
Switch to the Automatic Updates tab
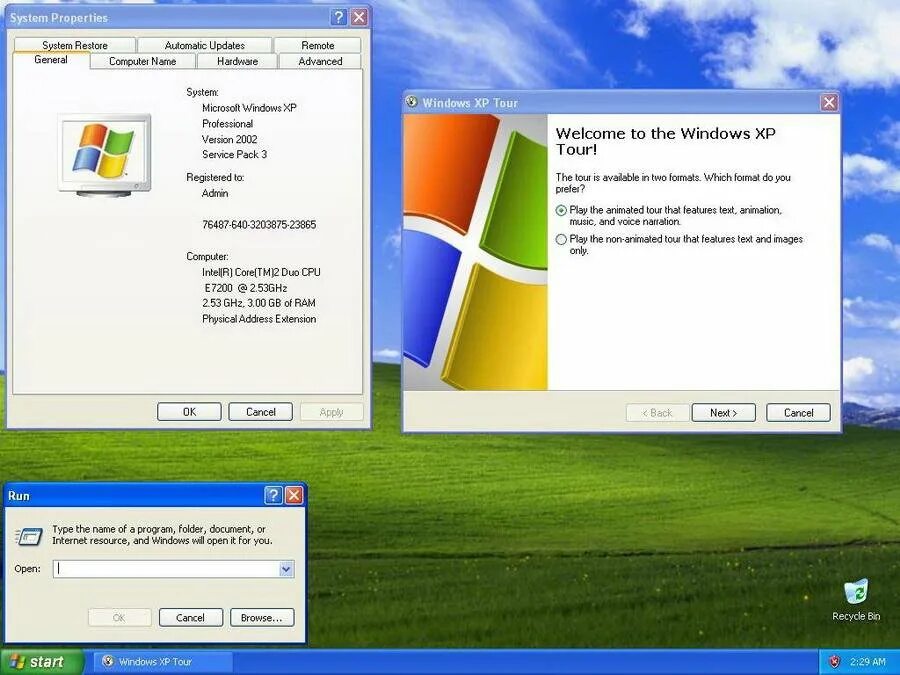(204, 45)
